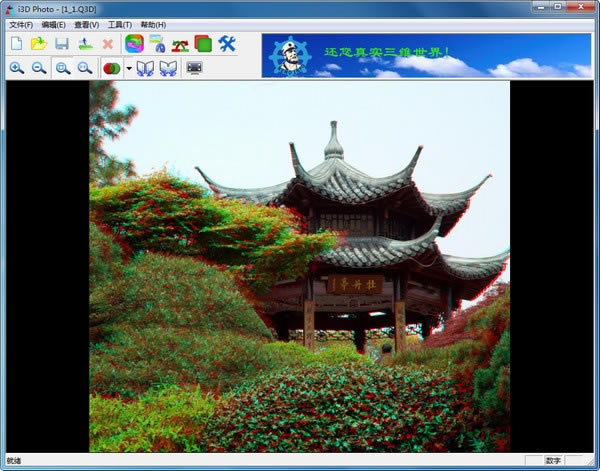Click the blue sky banner advertisement
This screenshot has height=471, width=600.
click(x=427, y=55)
